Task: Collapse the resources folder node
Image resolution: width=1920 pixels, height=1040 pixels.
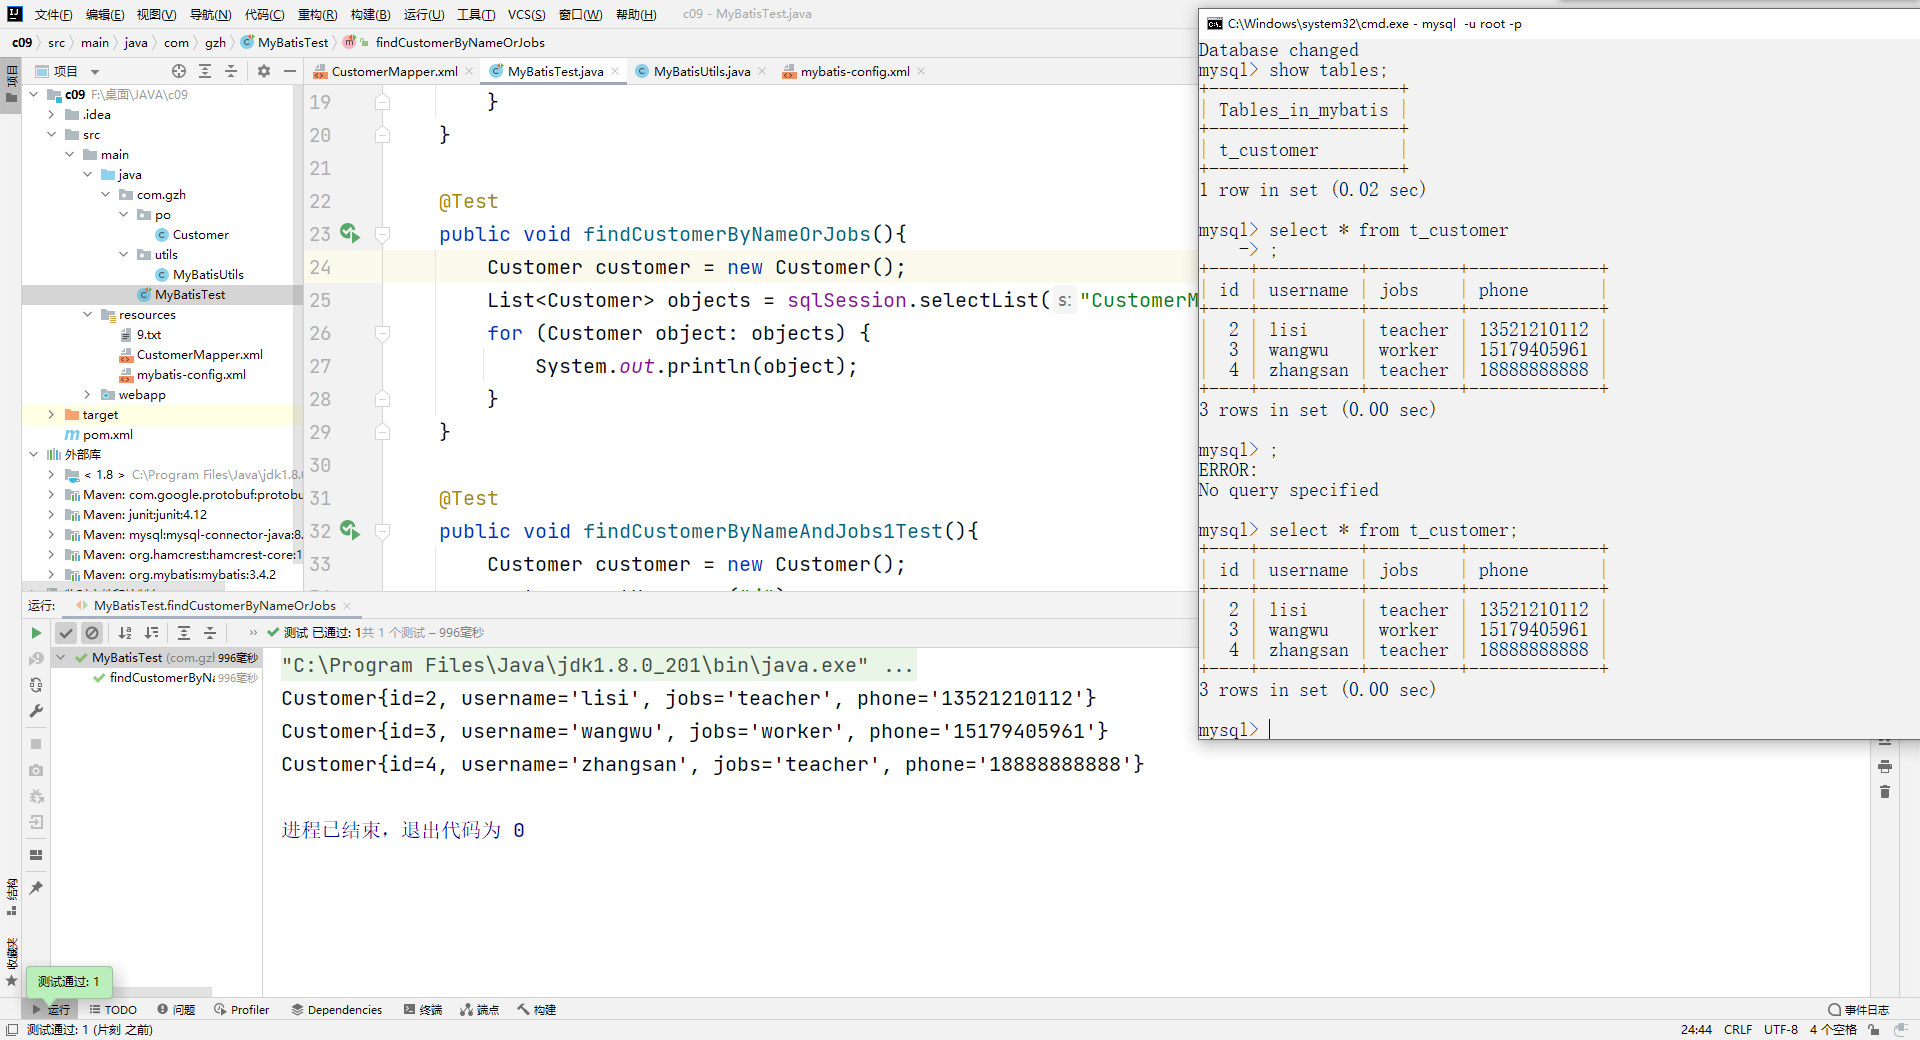Action: coord(88,315)
